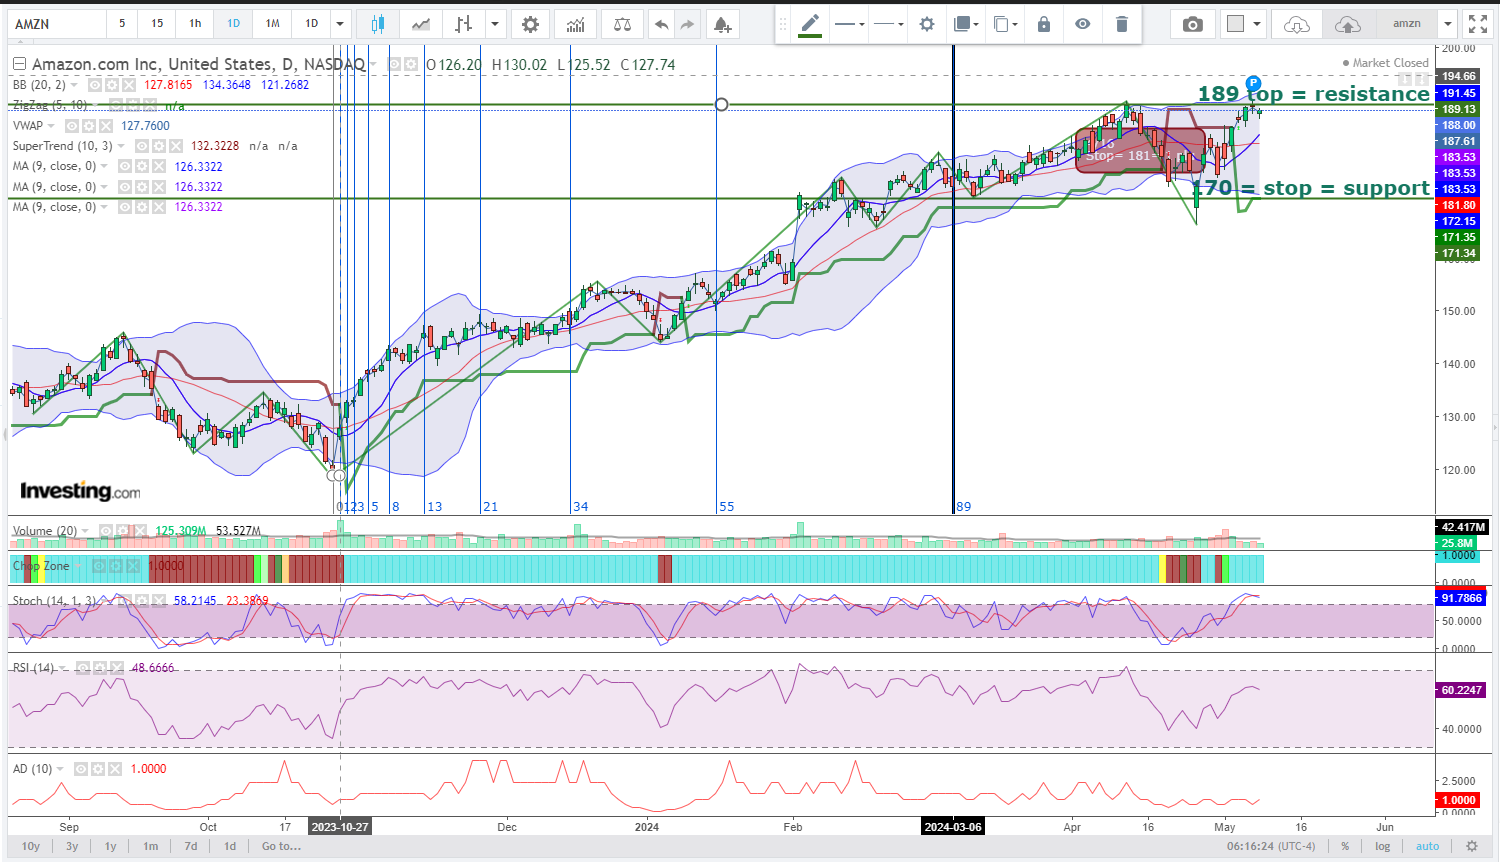Save chart layout to cloud

pyautogui.click(x=1348, y=24)
